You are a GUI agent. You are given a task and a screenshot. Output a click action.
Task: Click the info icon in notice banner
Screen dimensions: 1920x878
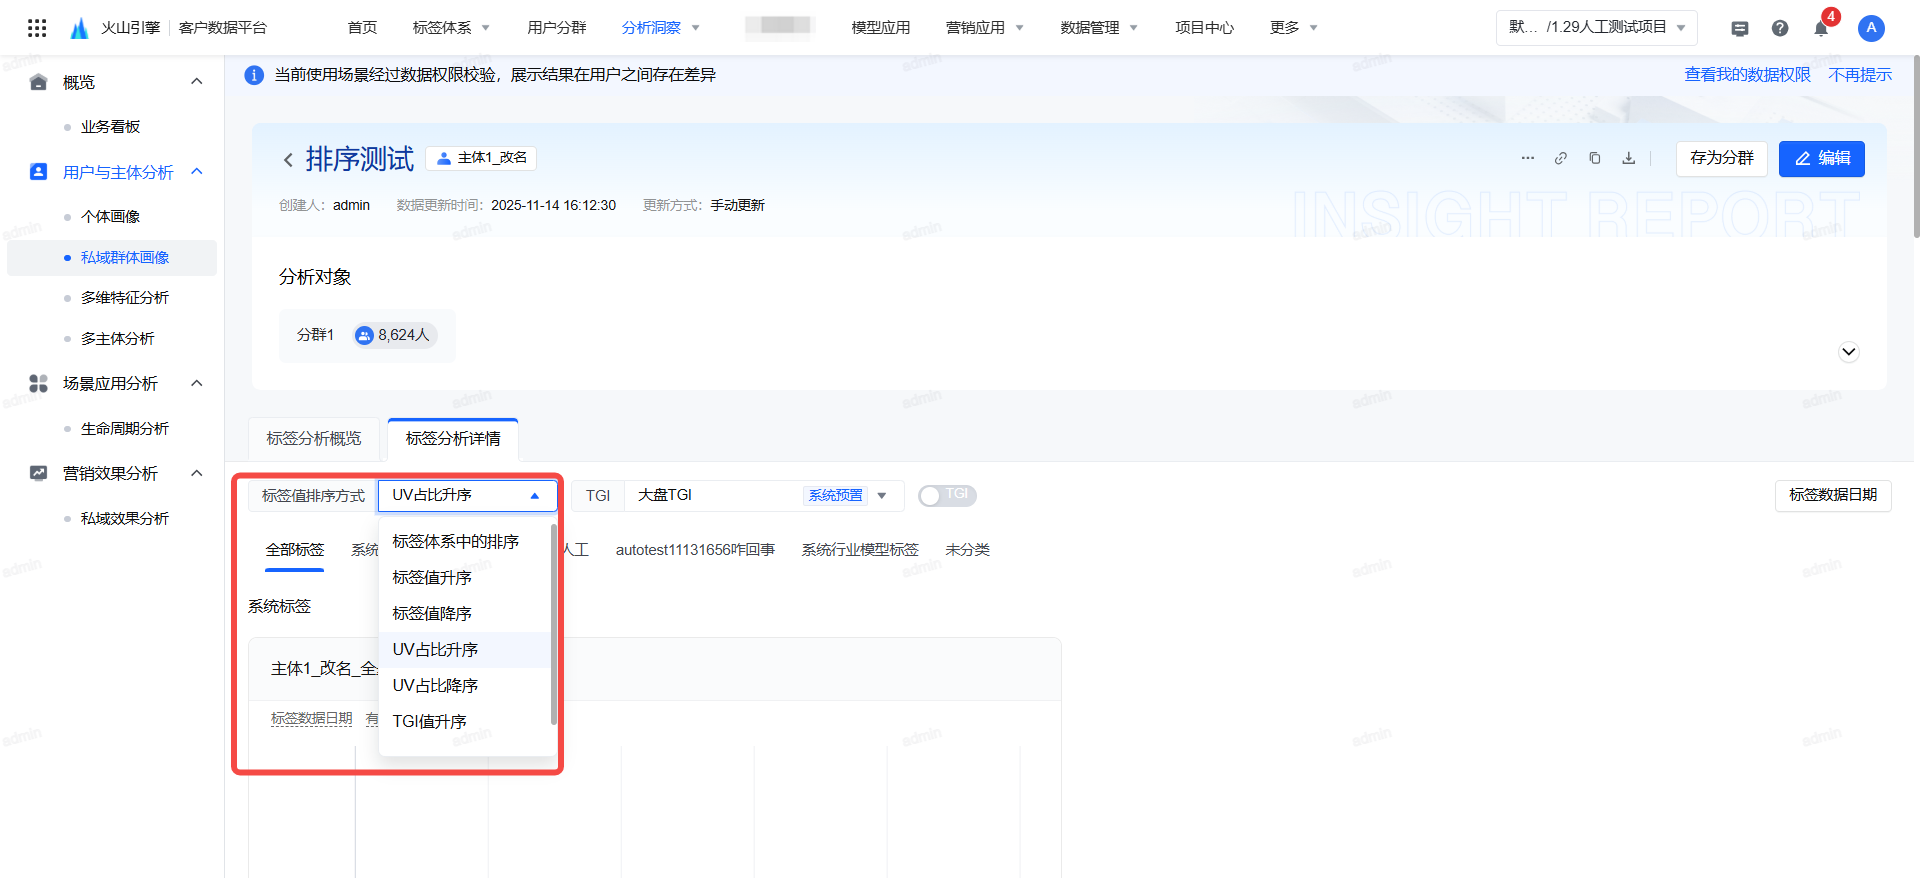tap(254, 75)
